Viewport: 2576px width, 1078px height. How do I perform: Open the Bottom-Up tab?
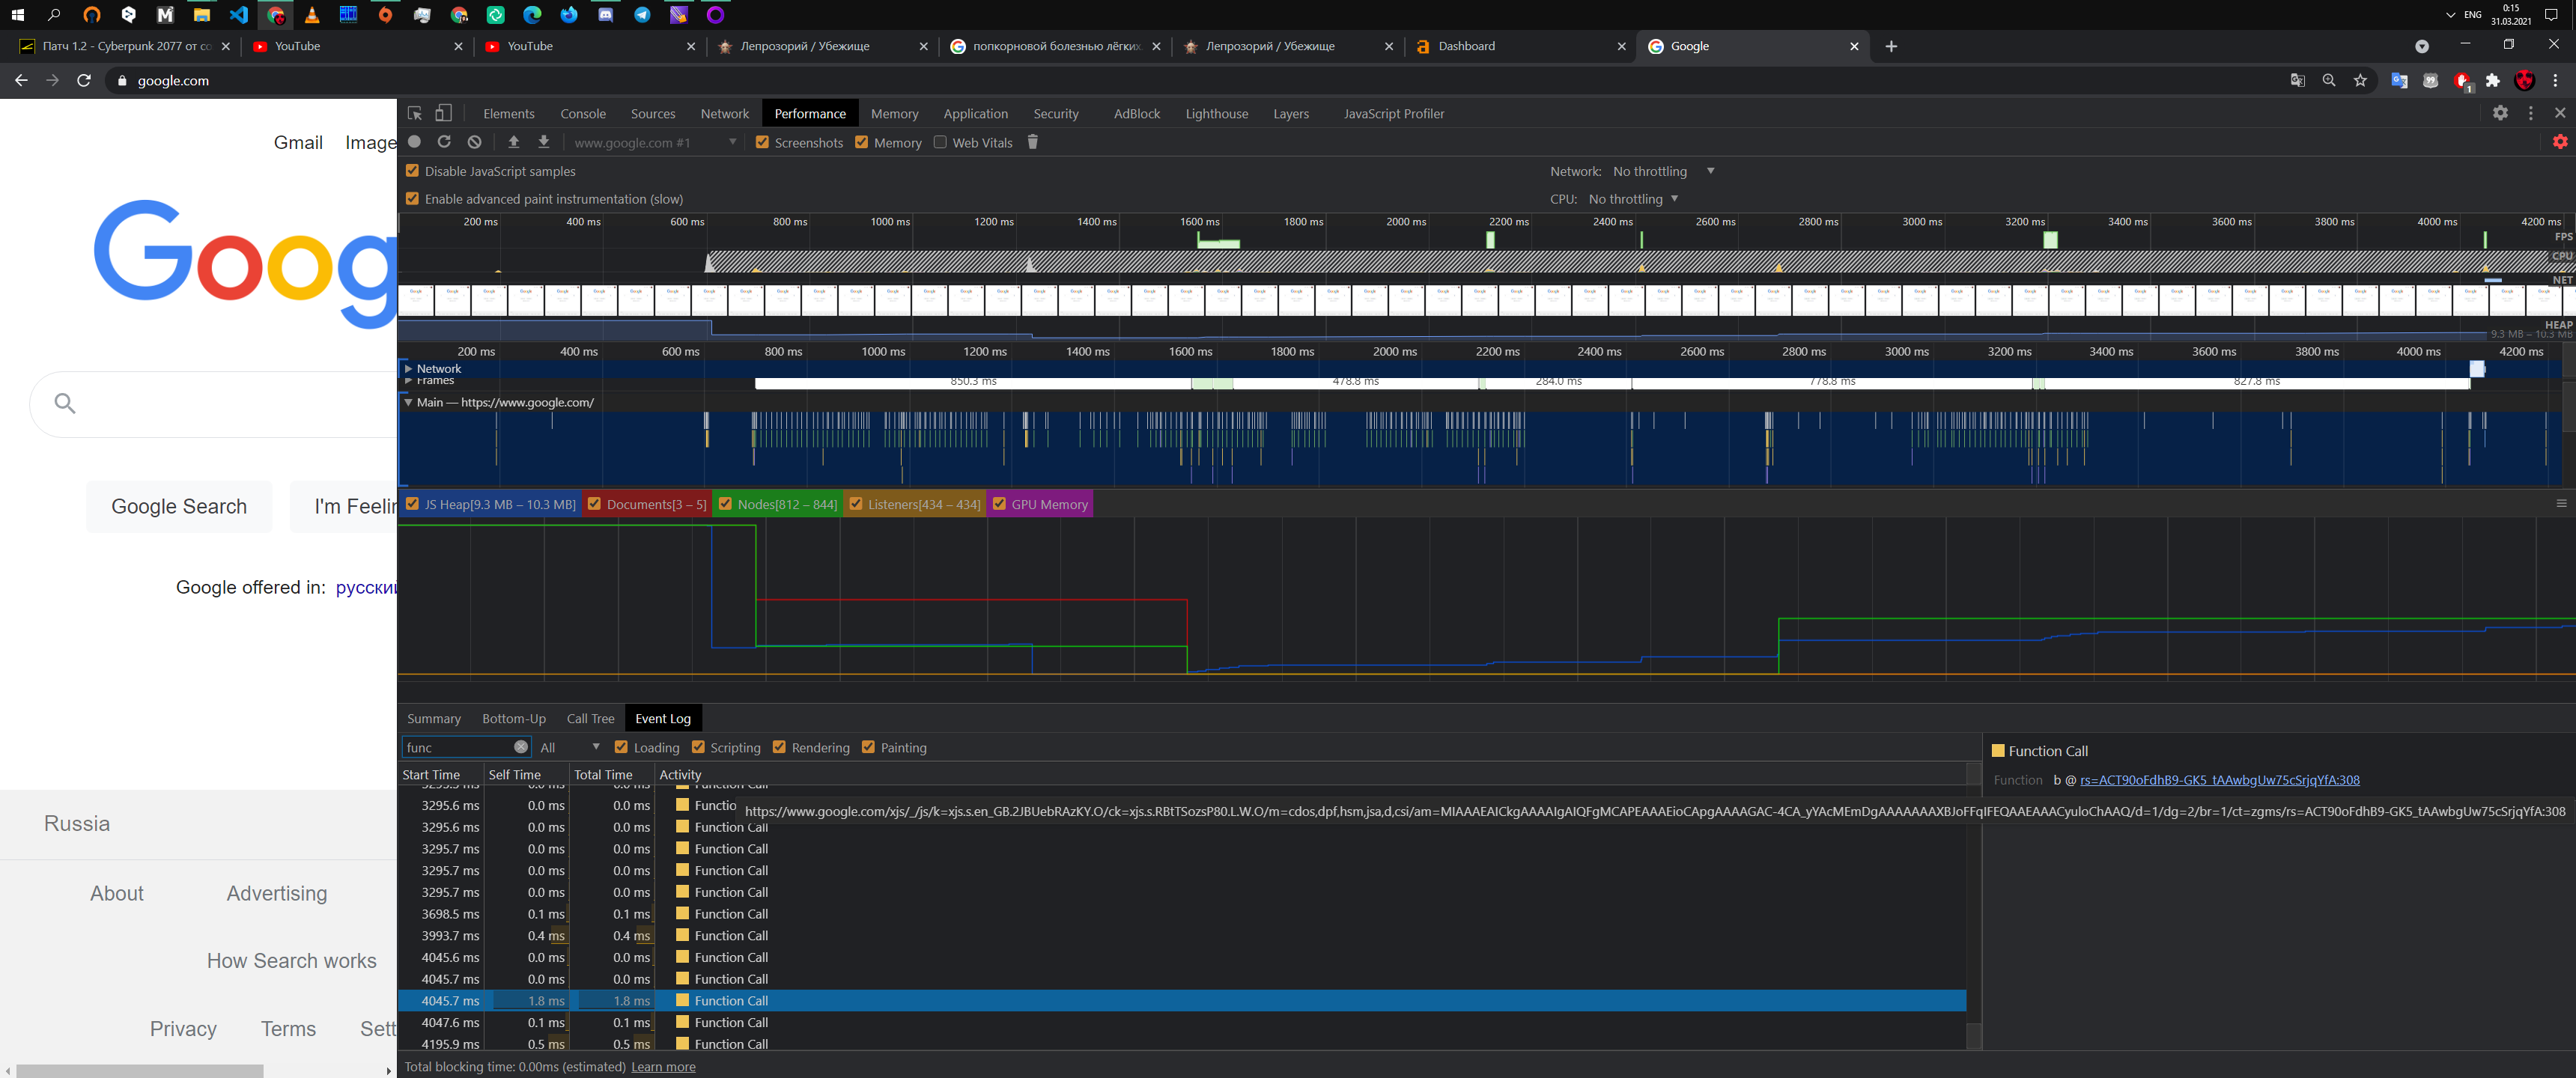click(x=513, y=718)
